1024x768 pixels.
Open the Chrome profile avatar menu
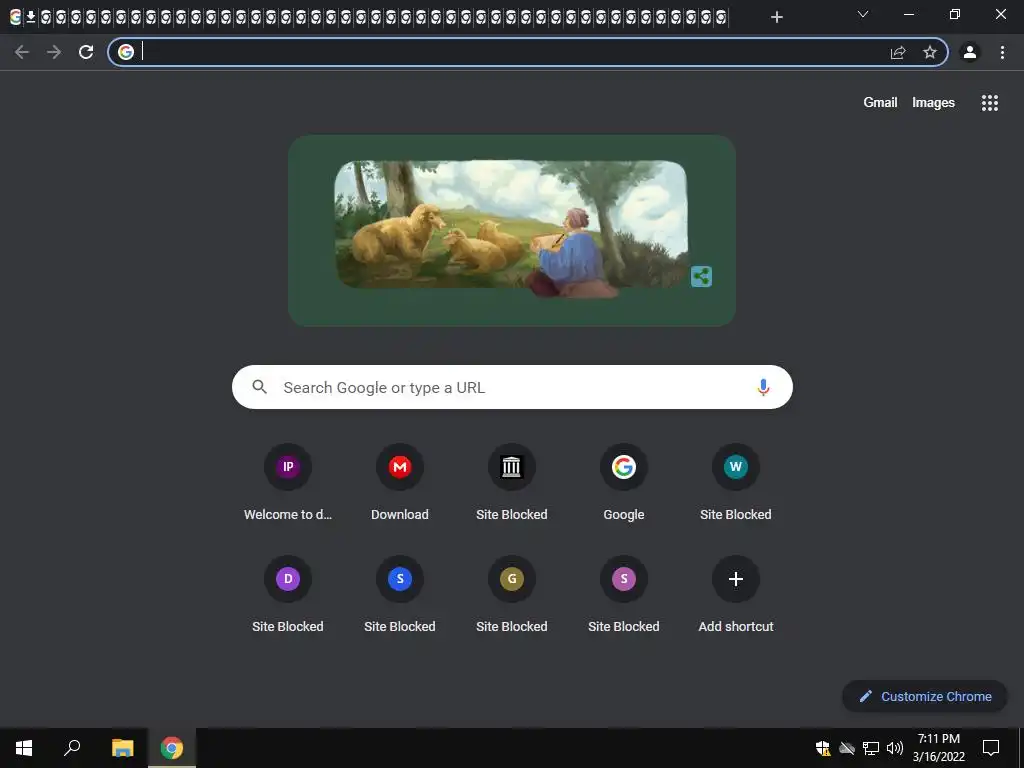pyautogui.click(x=970, y=52)
